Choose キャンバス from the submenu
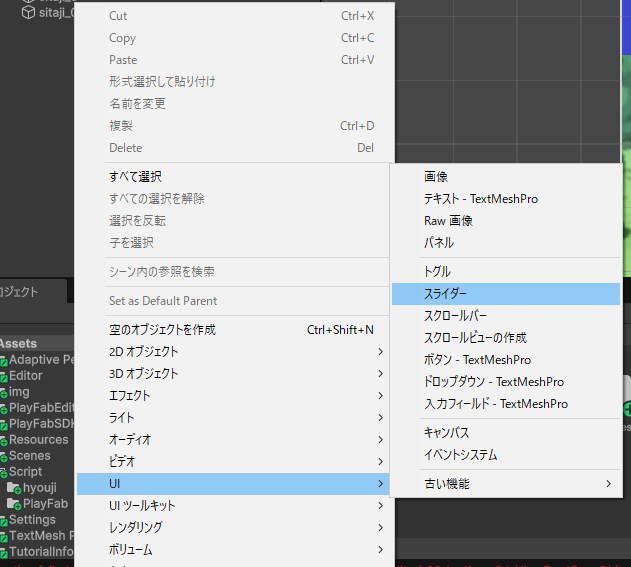Image resolution: width=631 pixels, height=567 pixels. click(x=505, y=433)
